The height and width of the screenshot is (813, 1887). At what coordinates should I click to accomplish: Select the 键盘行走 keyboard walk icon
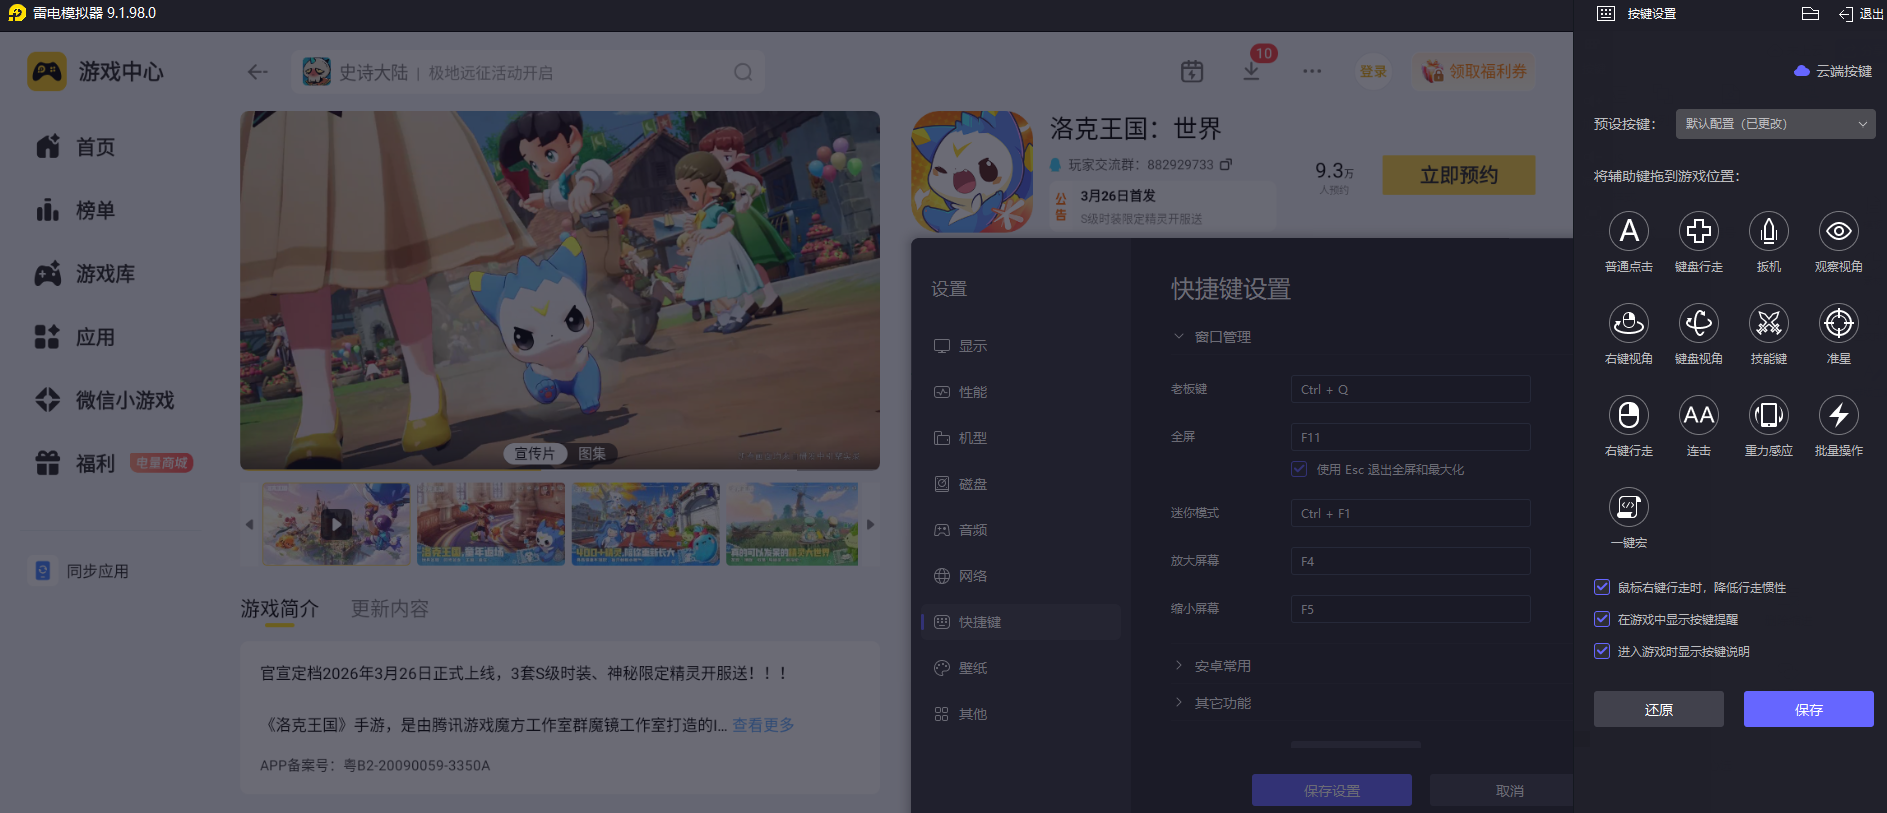click(1698, 231)
